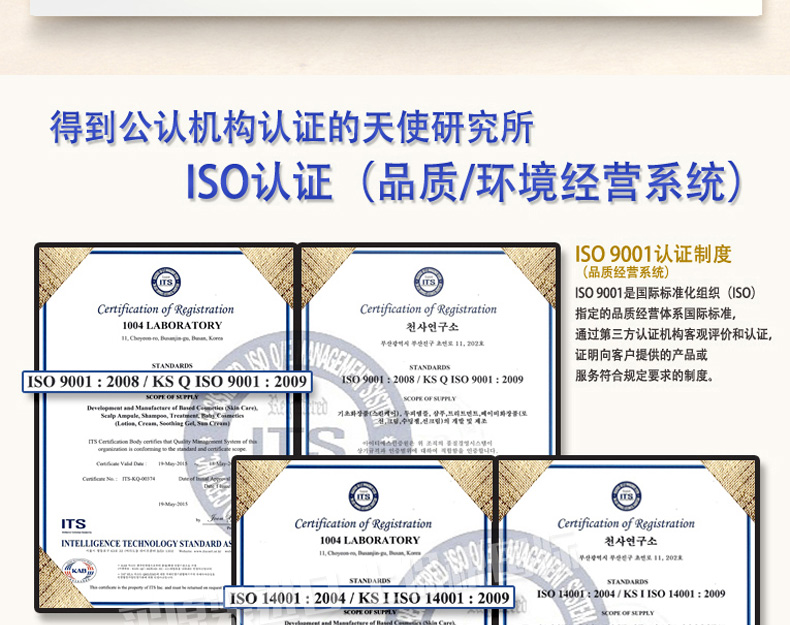Click '천사연구소' on the top-right certificate
790x625 pixels.
click(428, 326)
